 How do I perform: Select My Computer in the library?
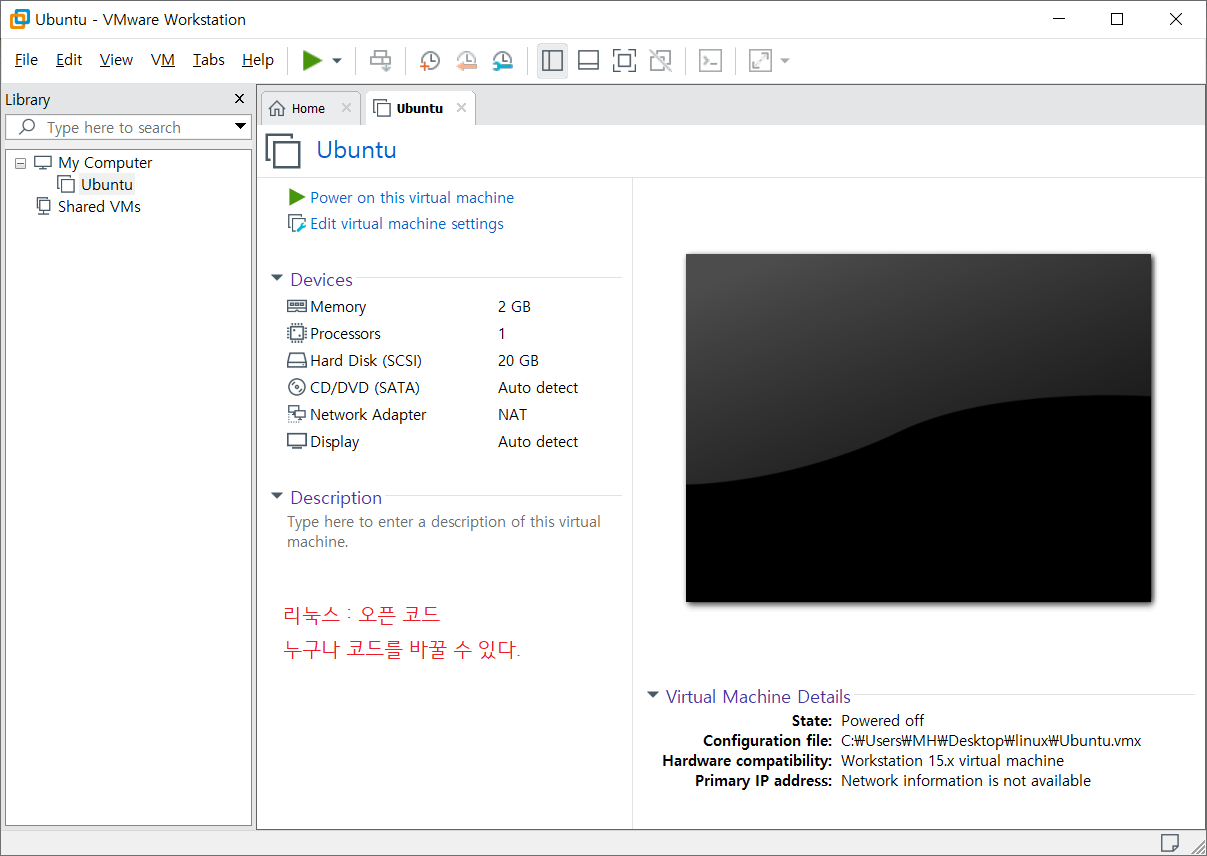105,163
